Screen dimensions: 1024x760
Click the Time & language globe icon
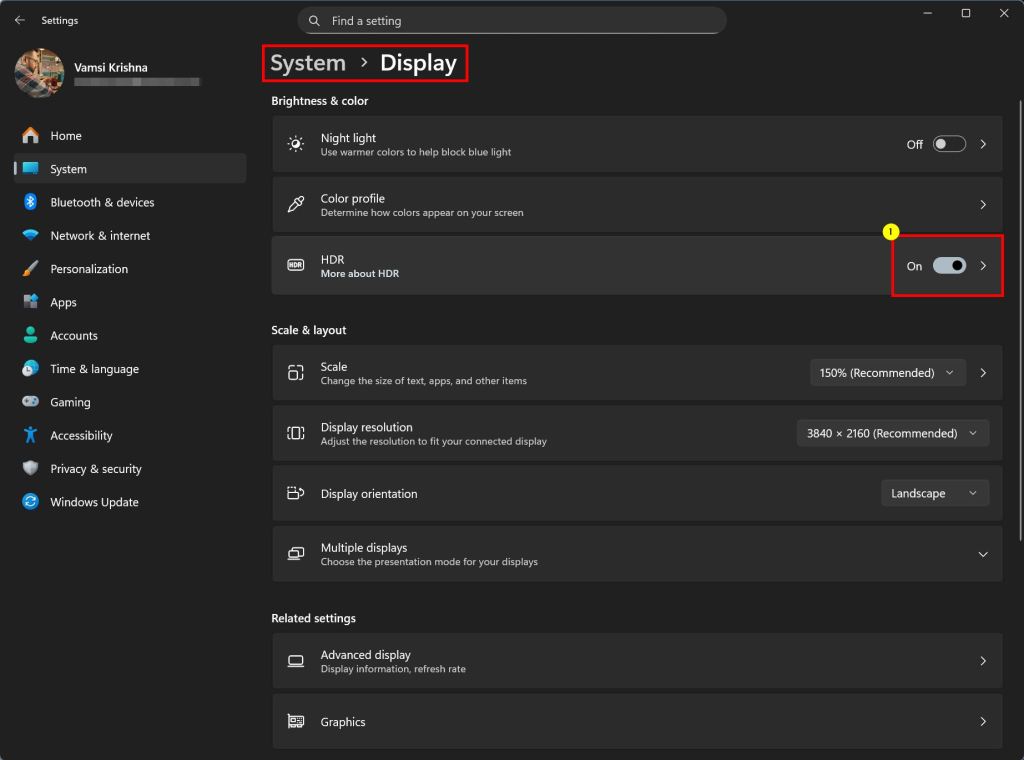tap(30, 368)
